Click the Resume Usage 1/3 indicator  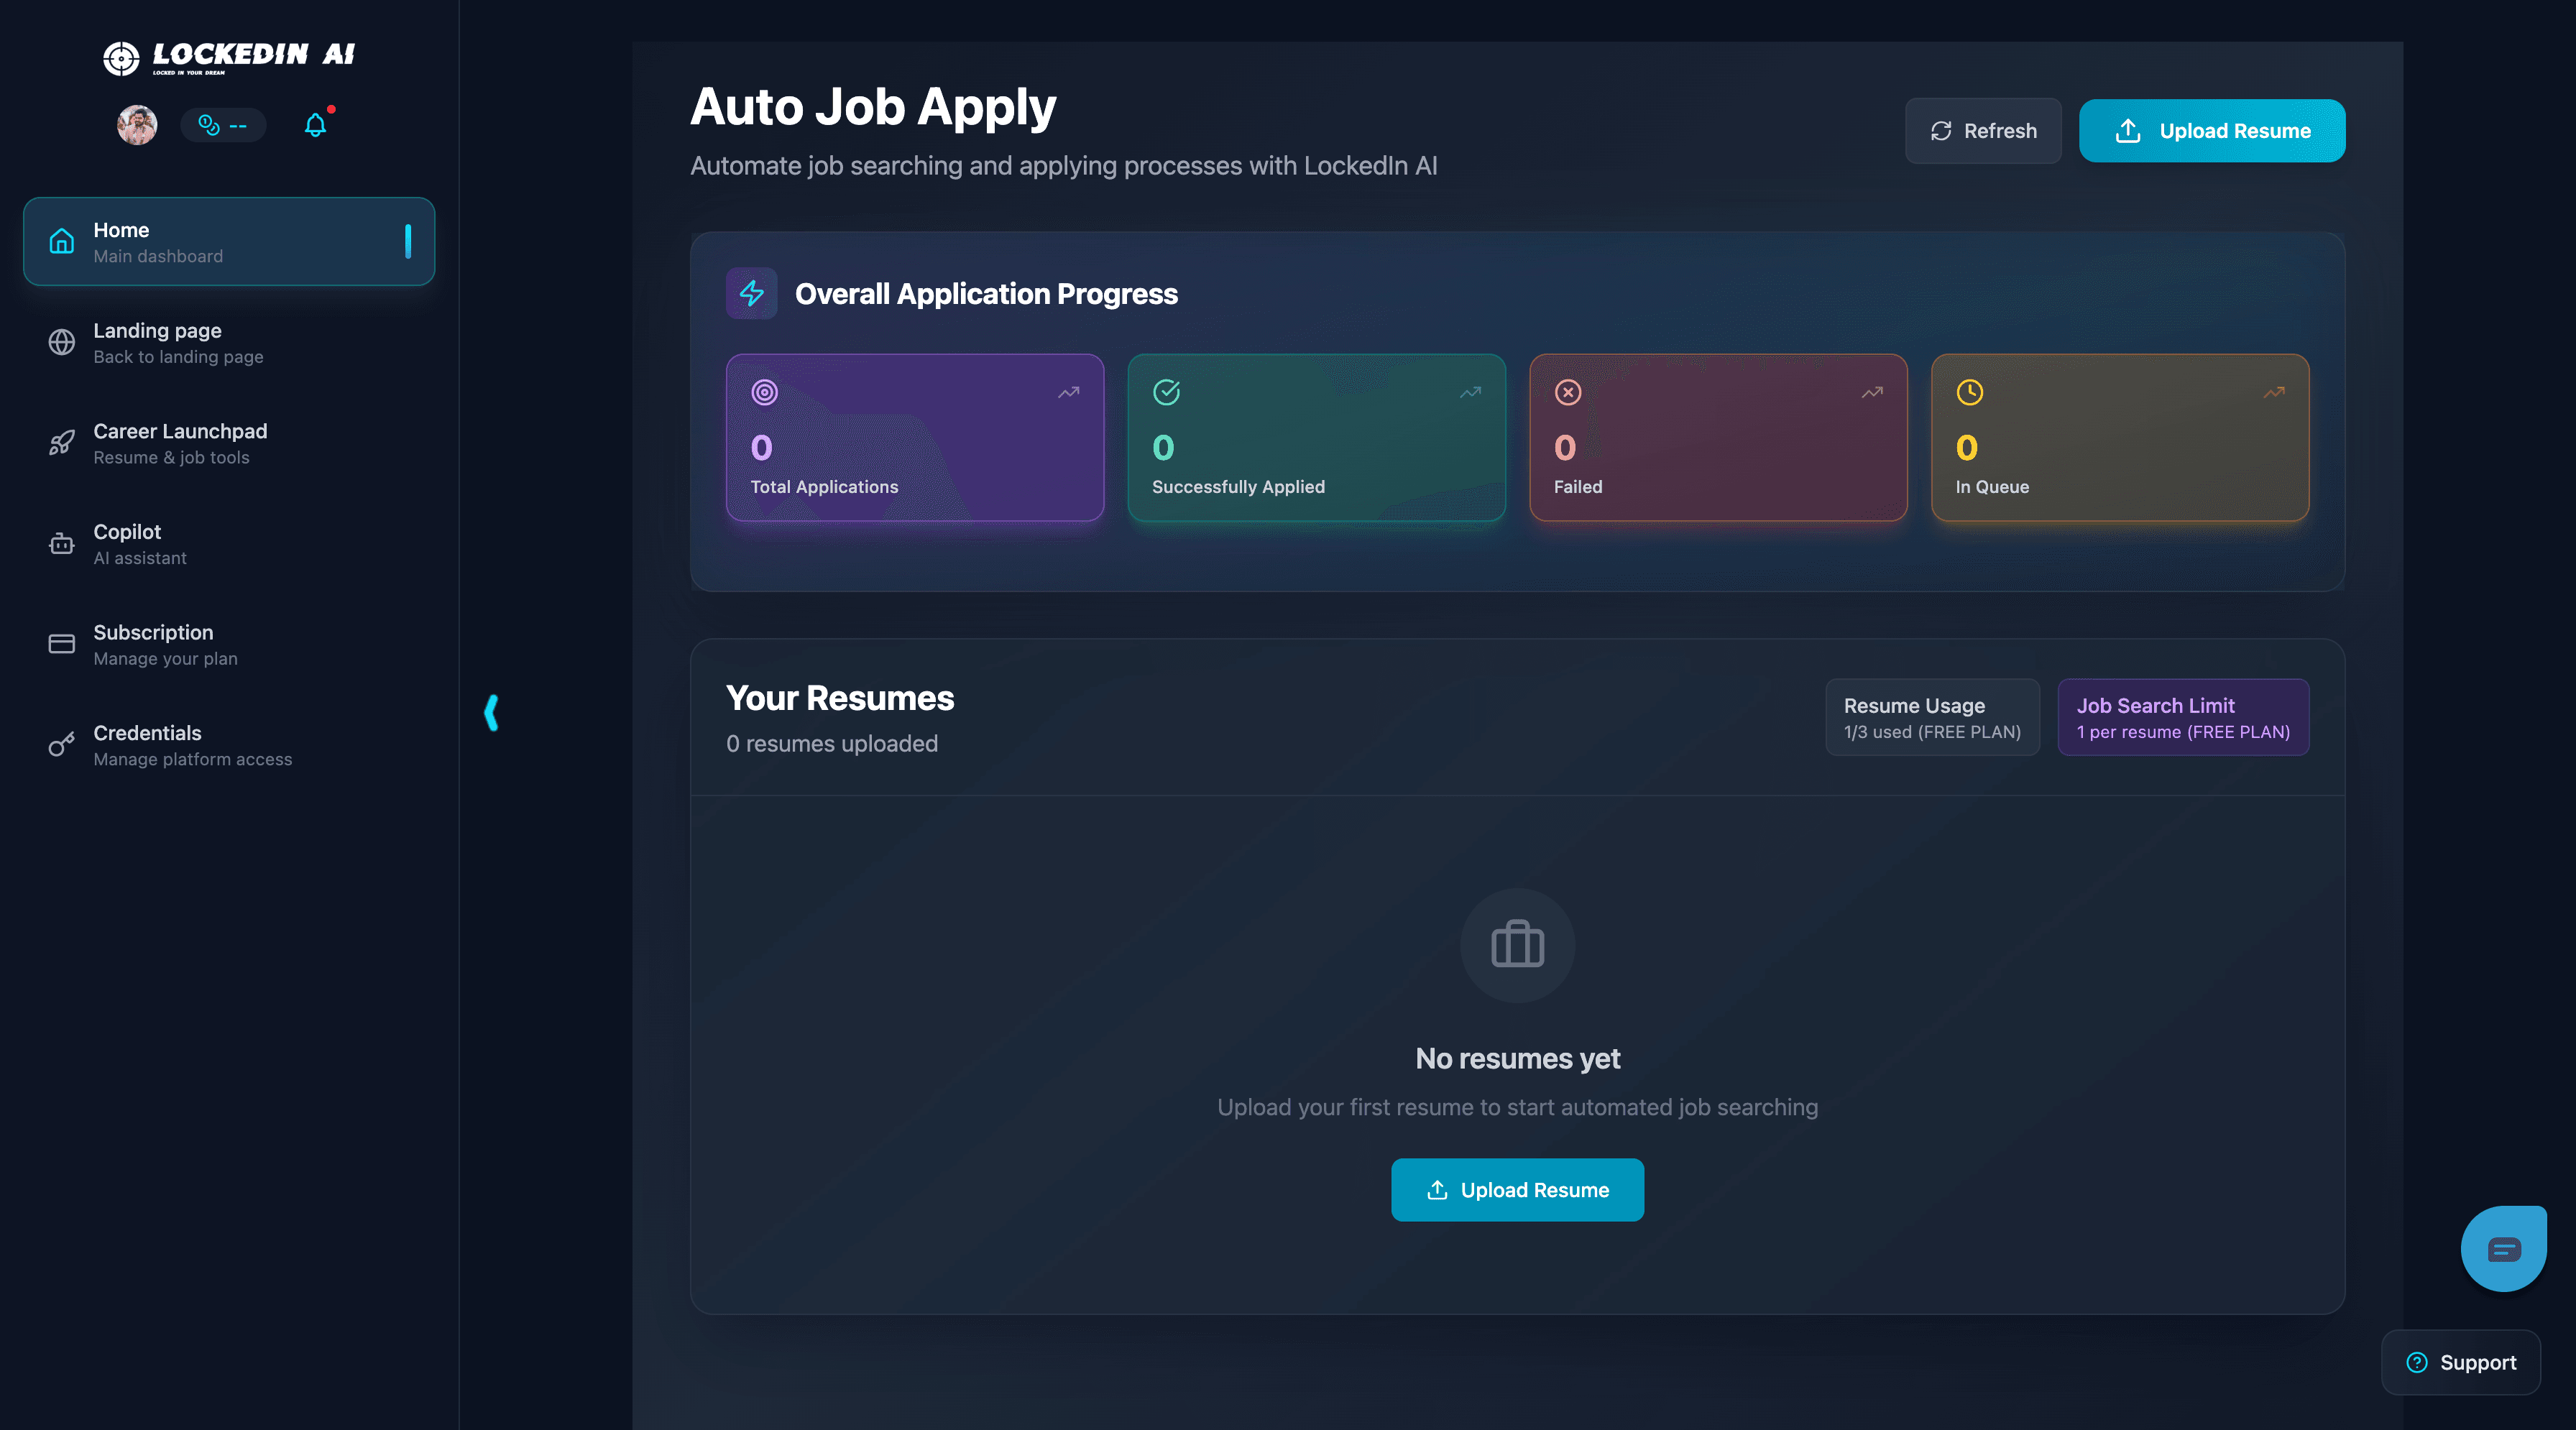click(x=1931, y=716)
